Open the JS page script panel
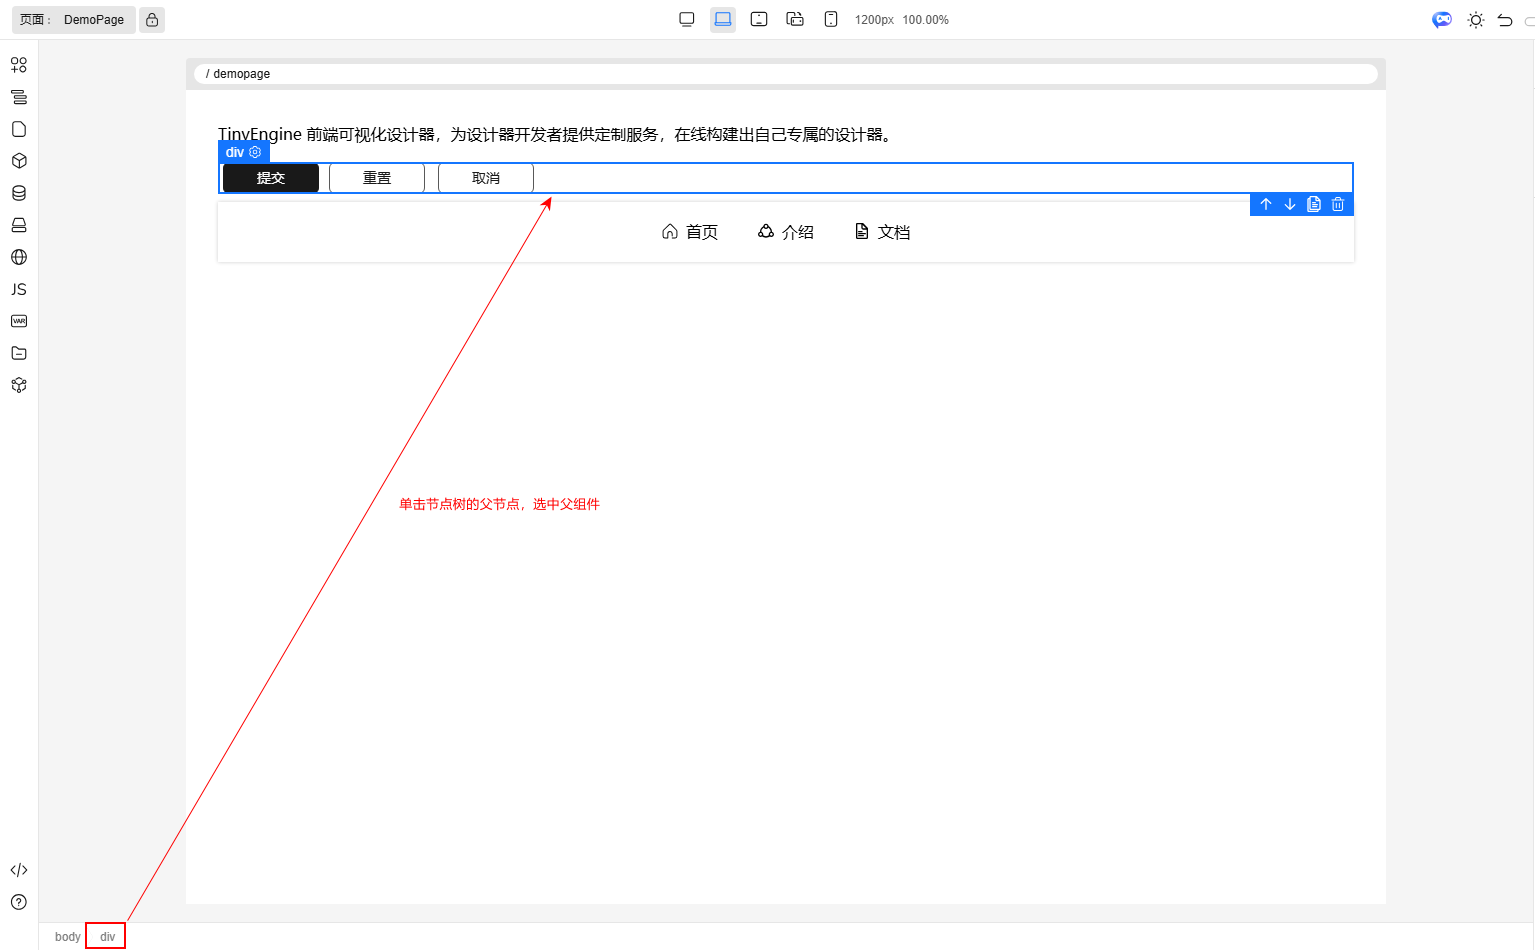Screen dimensions: 1535x950 click(x=19, y=289)
